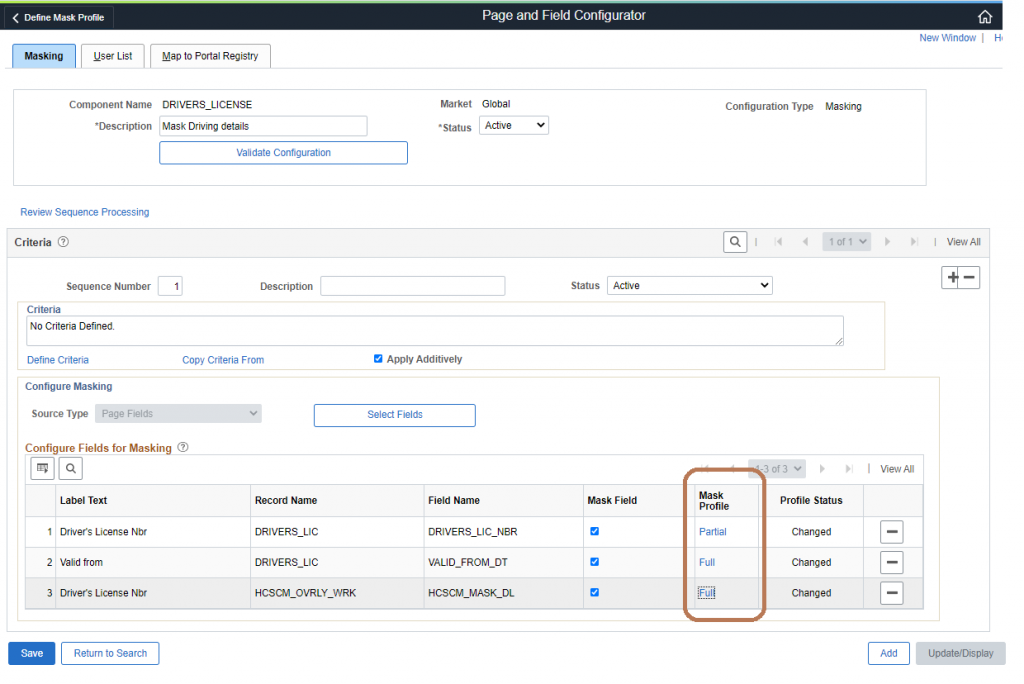The width and height of the screenshot is (1024, 684).
Task: Open the Define Criteria link
Action: 57,360
